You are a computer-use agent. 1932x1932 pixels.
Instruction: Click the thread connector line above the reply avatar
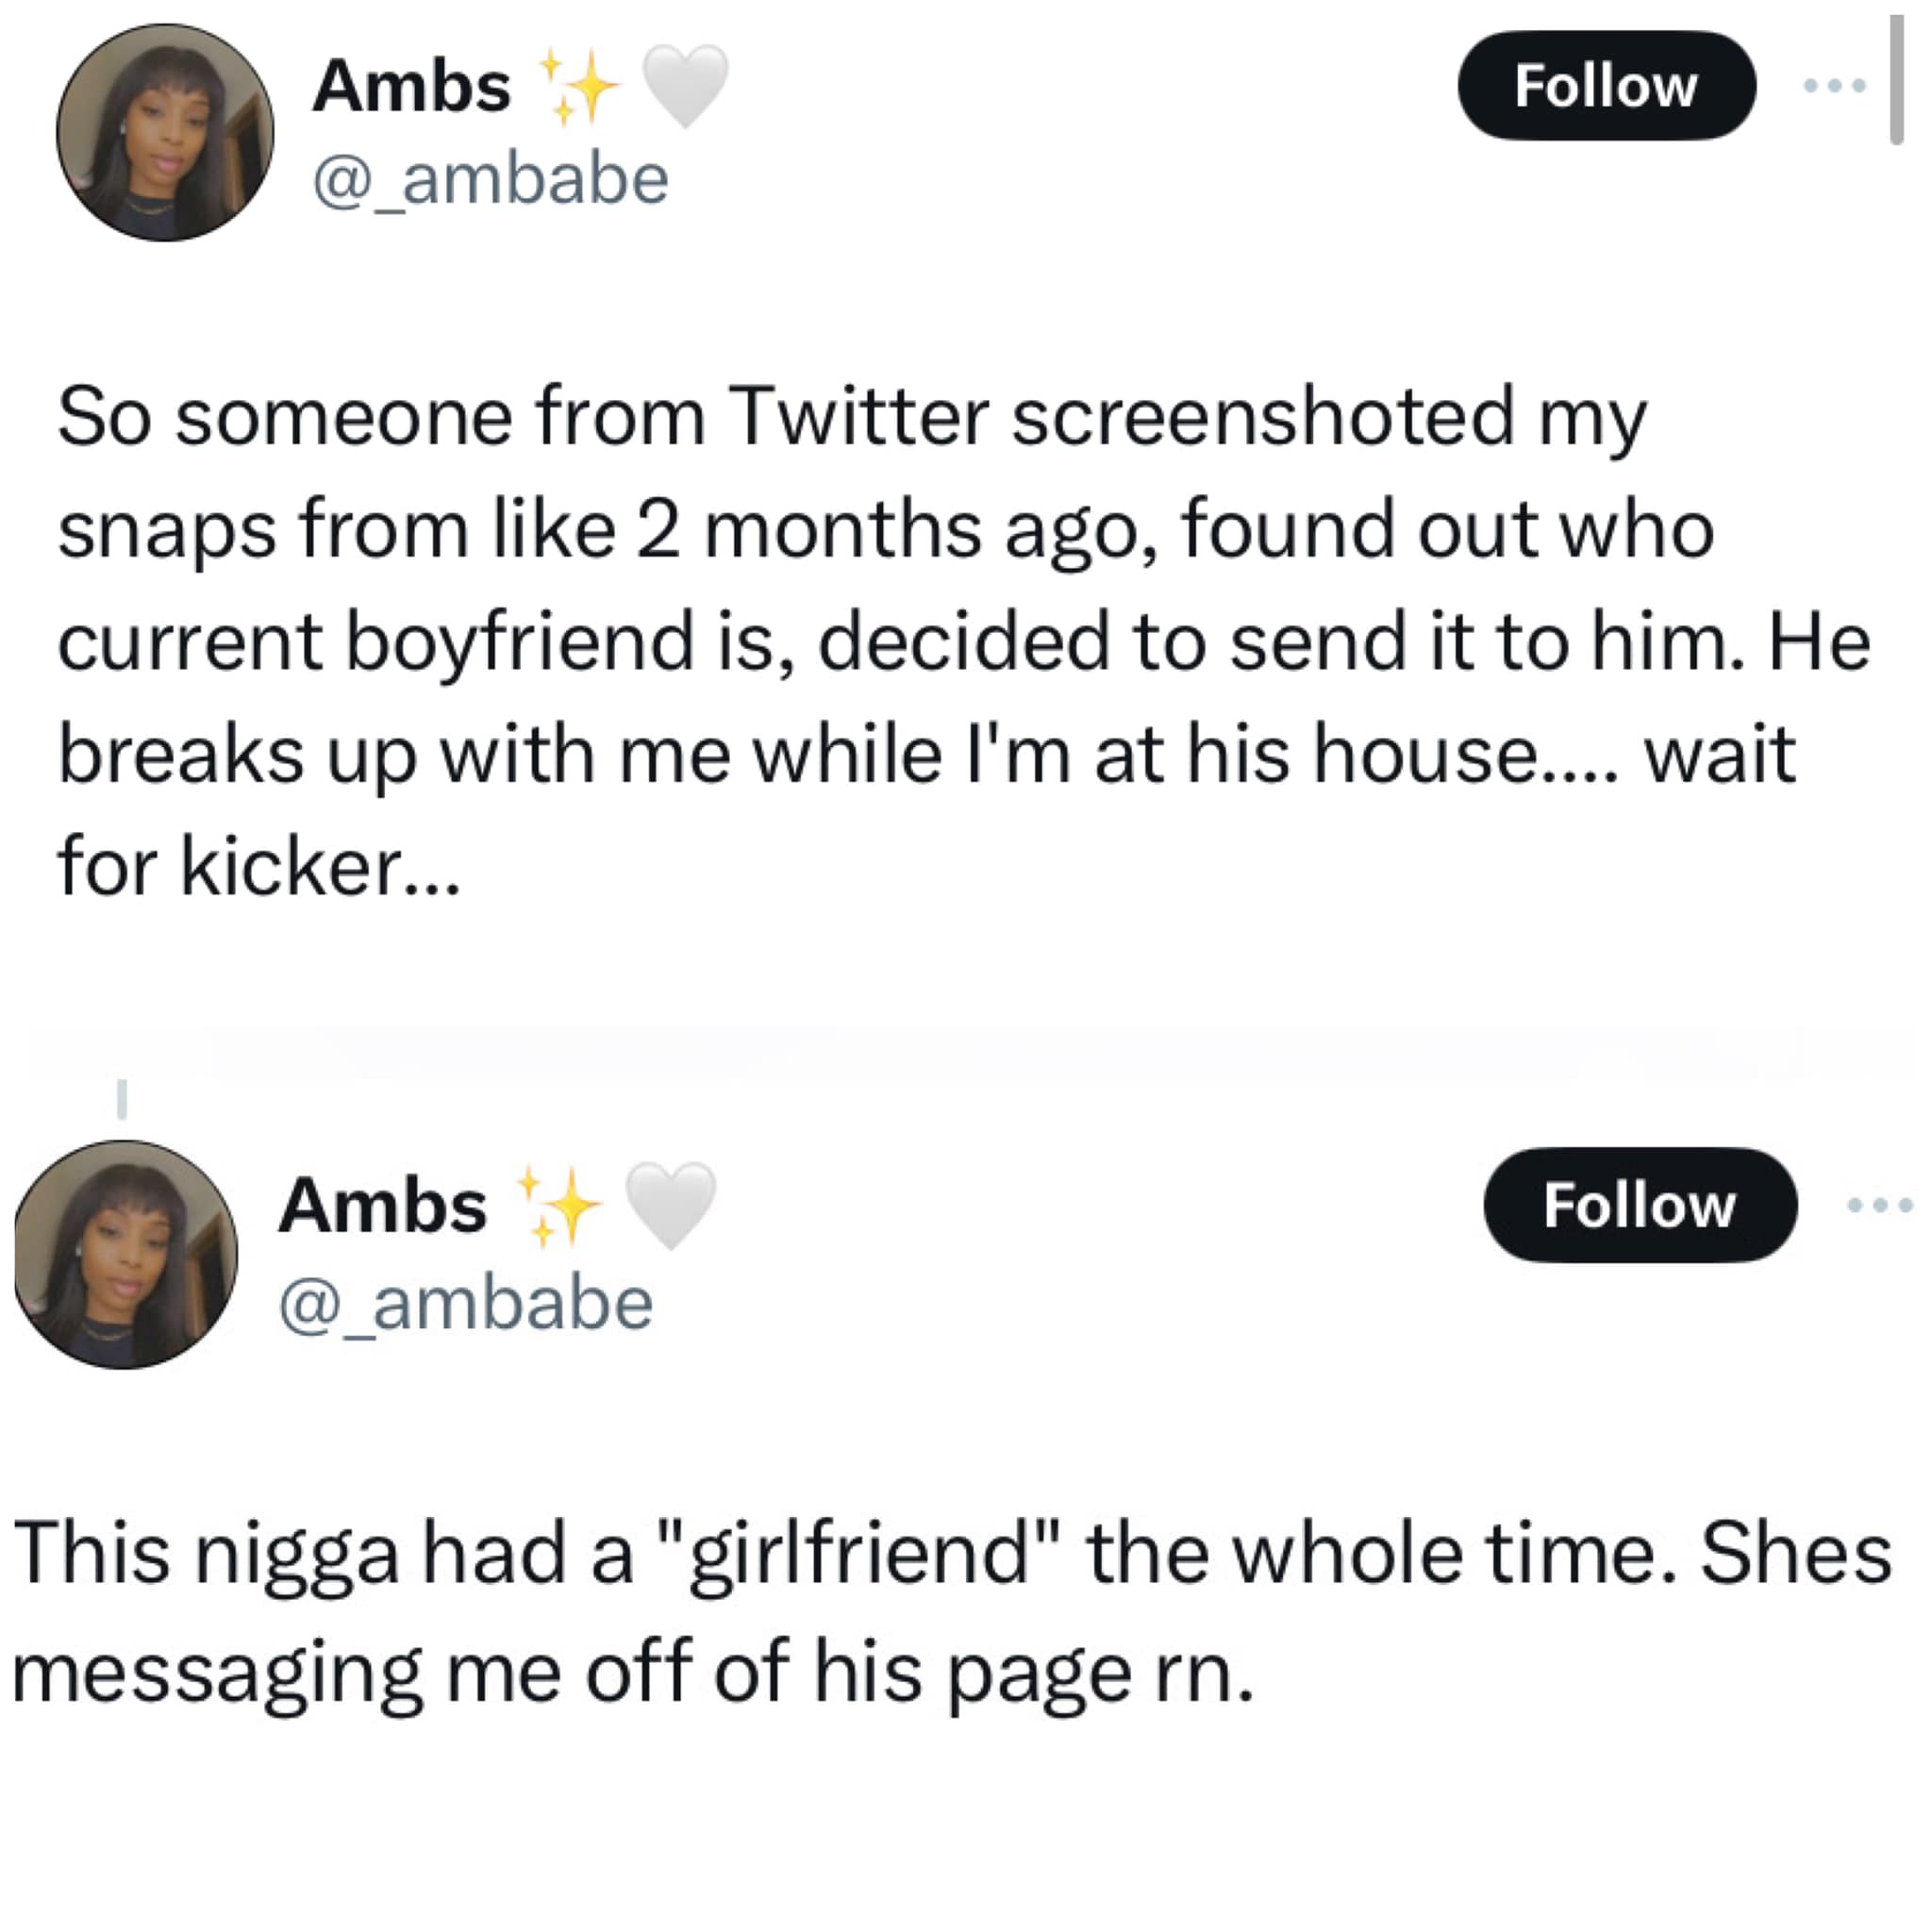click(122, 1098)
